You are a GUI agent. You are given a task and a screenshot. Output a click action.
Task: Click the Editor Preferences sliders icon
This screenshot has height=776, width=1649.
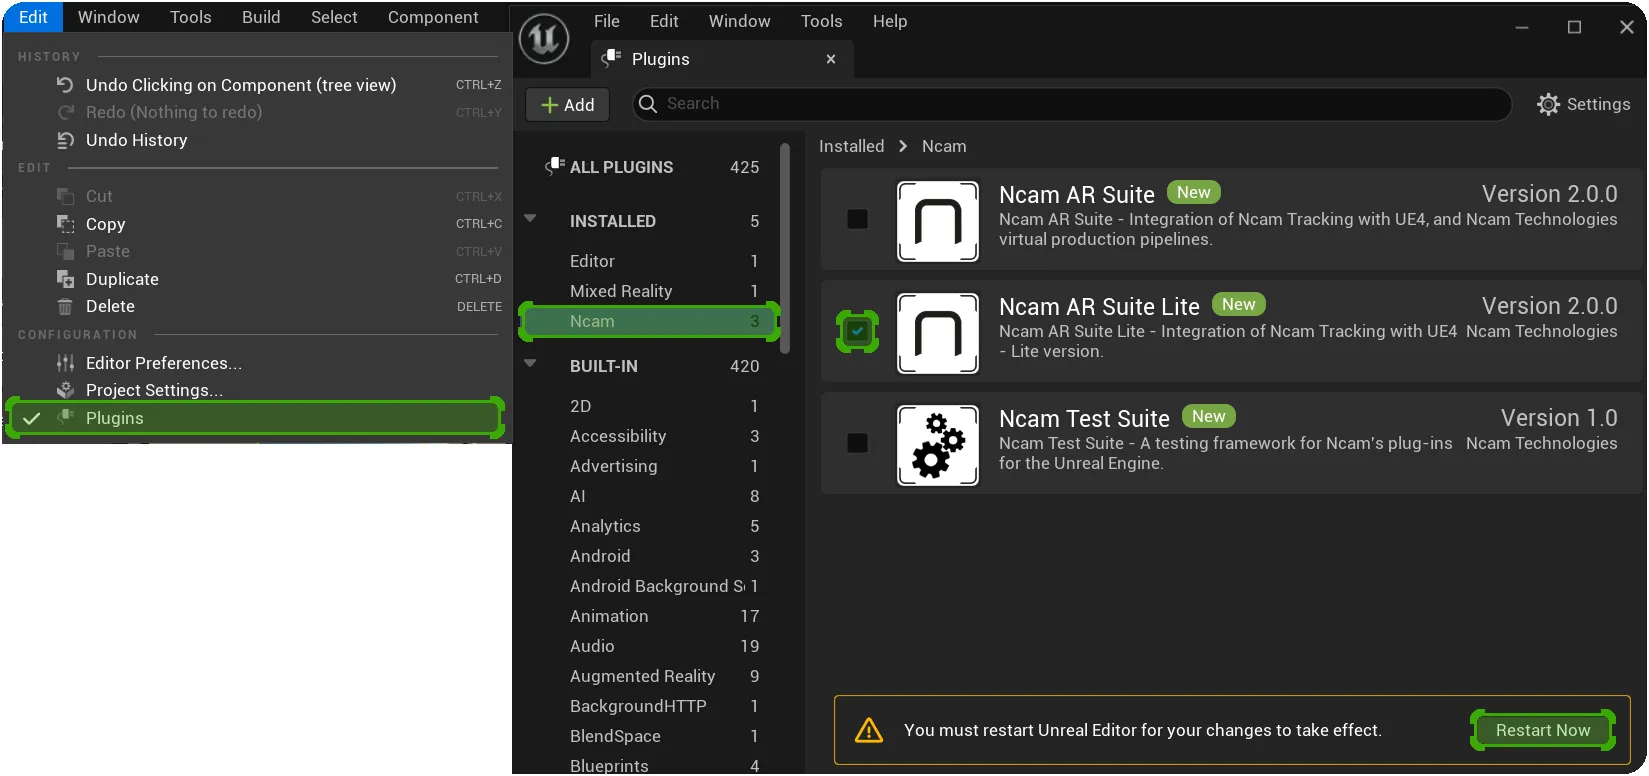(x=66, y=363)
